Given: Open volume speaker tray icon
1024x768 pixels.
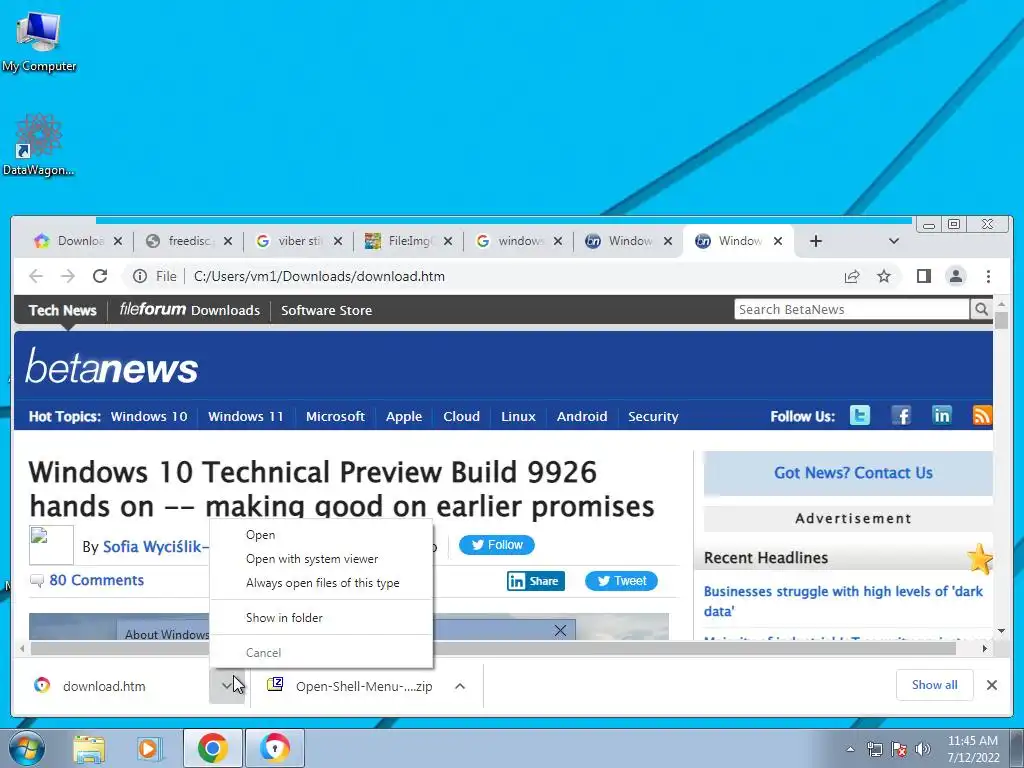Looking at the screenshot, I should click(923, 749).
